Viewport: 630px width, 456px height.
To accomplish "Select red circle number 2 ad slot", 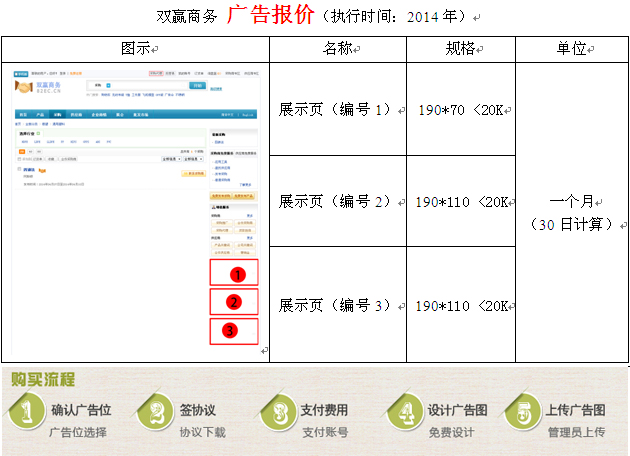I will point(233,302).
